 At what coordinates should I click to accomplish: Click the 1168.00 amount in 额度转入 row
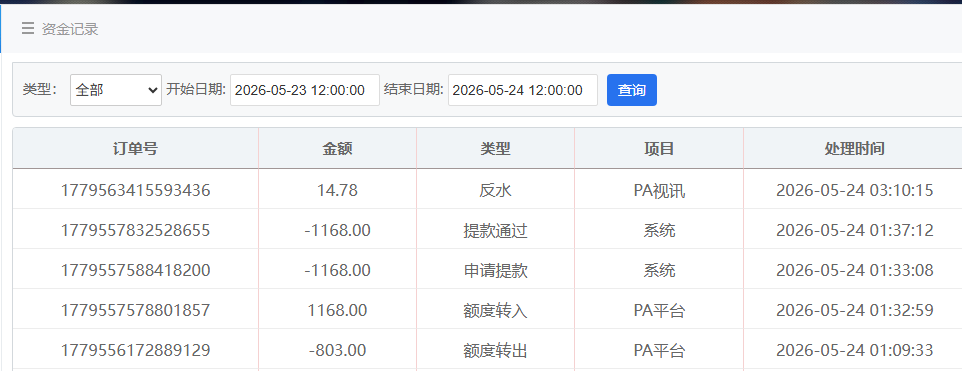click(337, 310)
